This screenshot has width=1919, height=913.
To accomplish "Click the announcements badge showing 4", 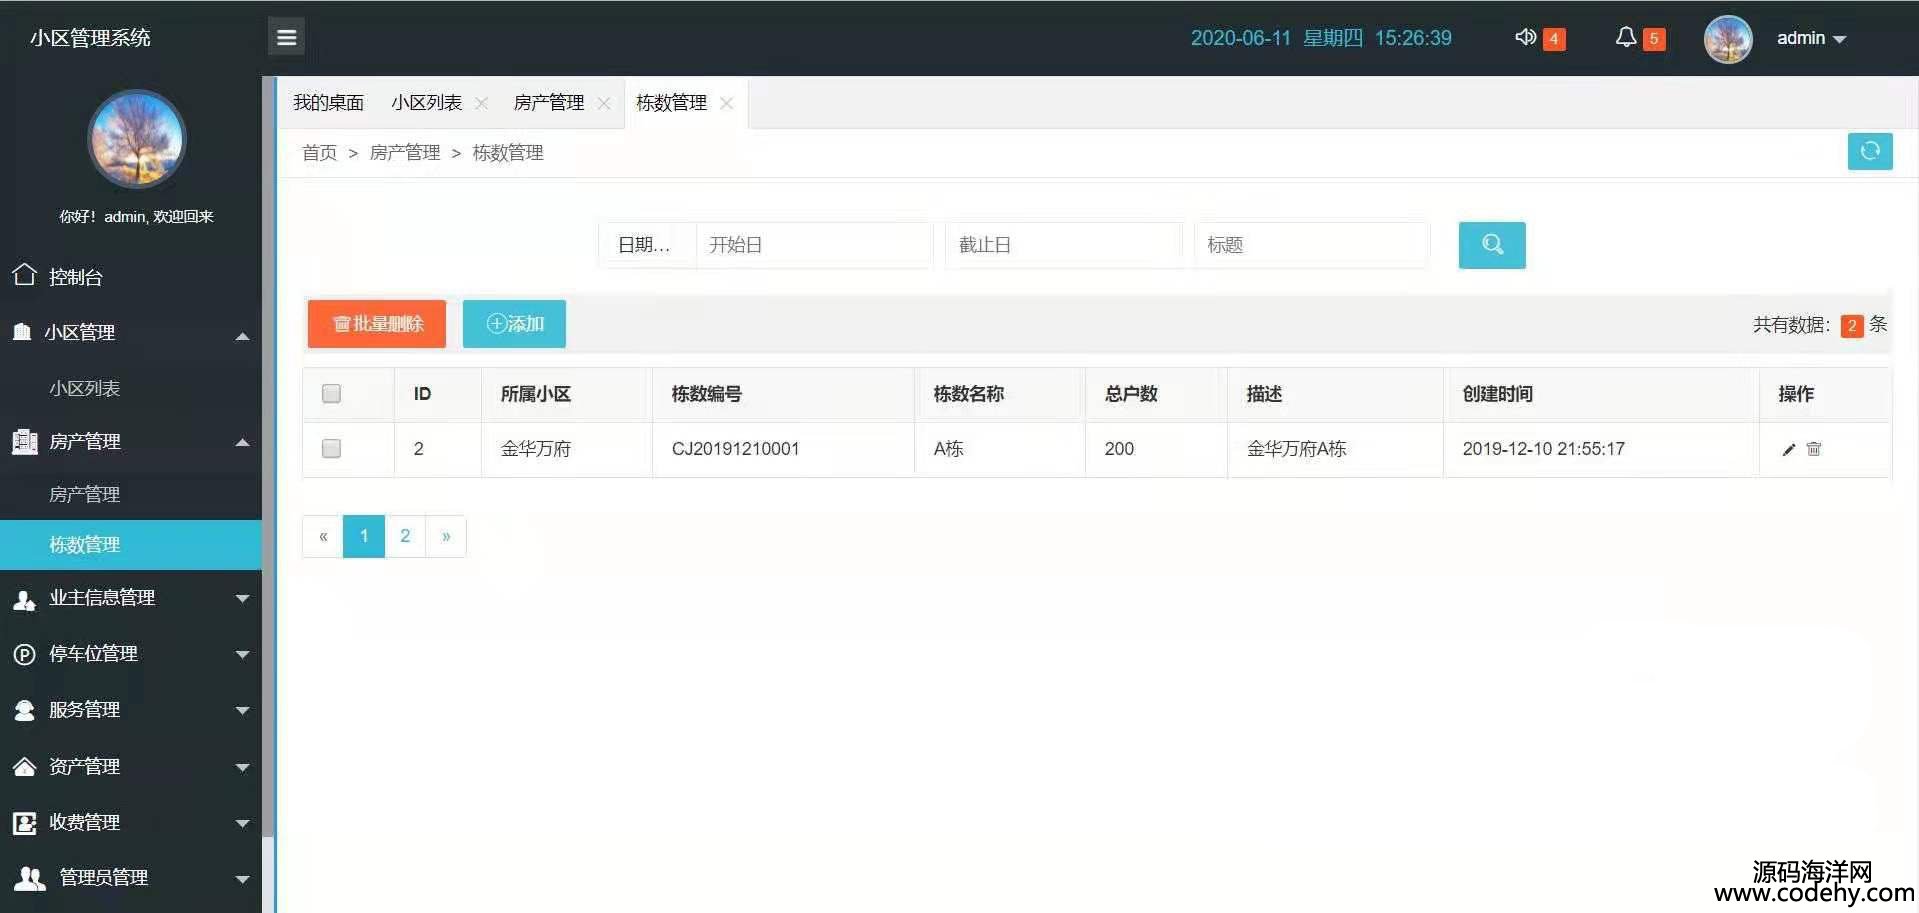I will point(1554,39).
